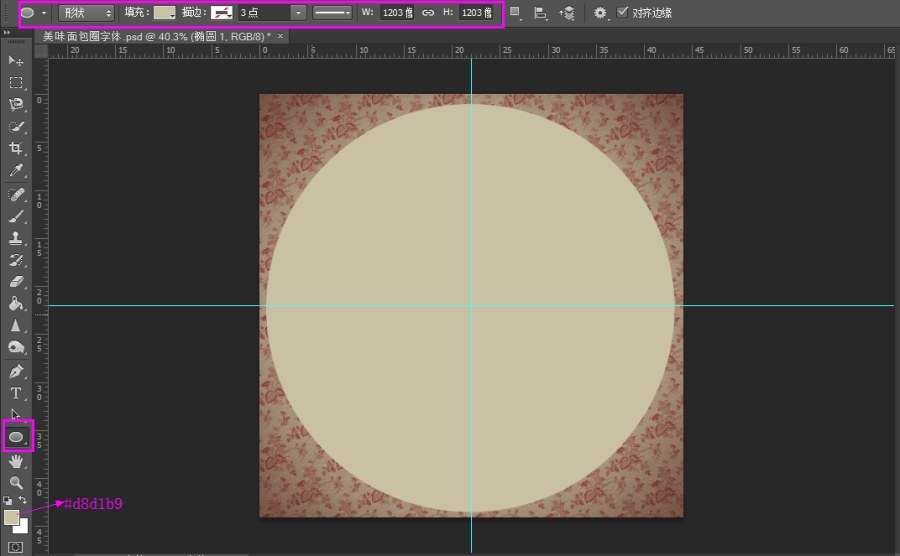
Task: Open tool mode Shape dropdown
Action: [x=87, y=13]
